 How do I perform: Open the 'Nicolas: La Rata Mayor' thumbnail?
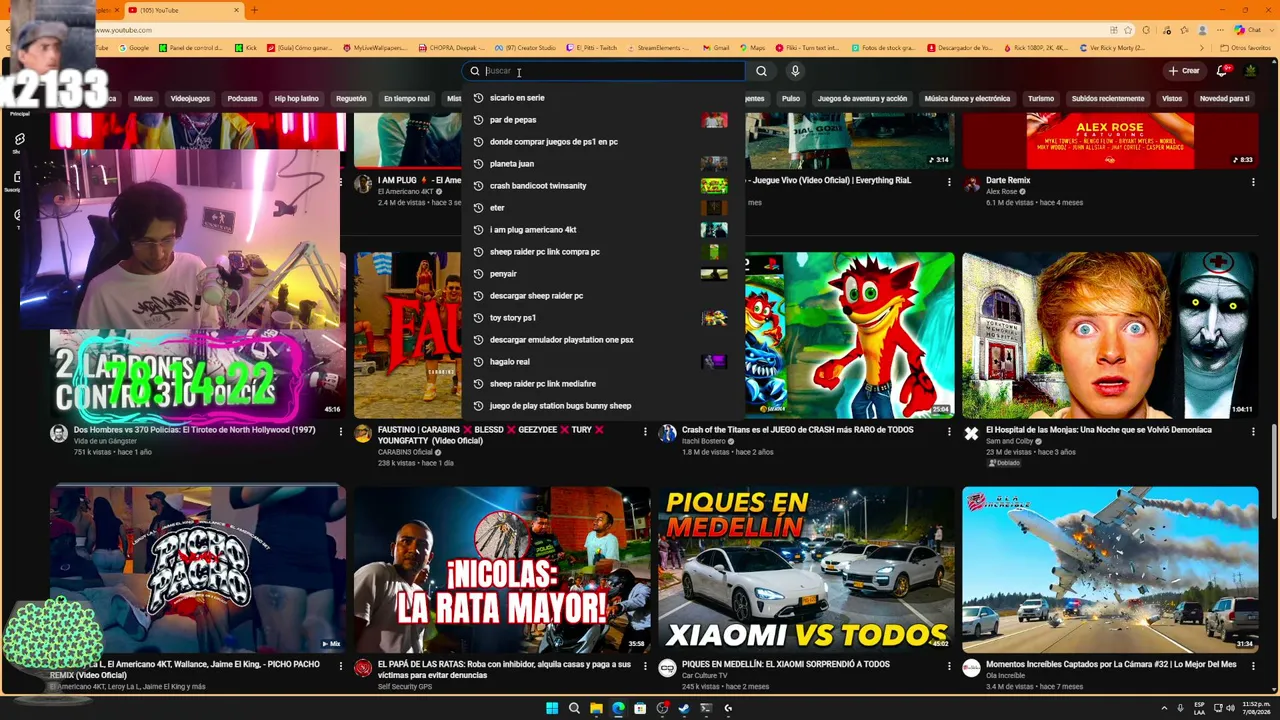point(502,569)
